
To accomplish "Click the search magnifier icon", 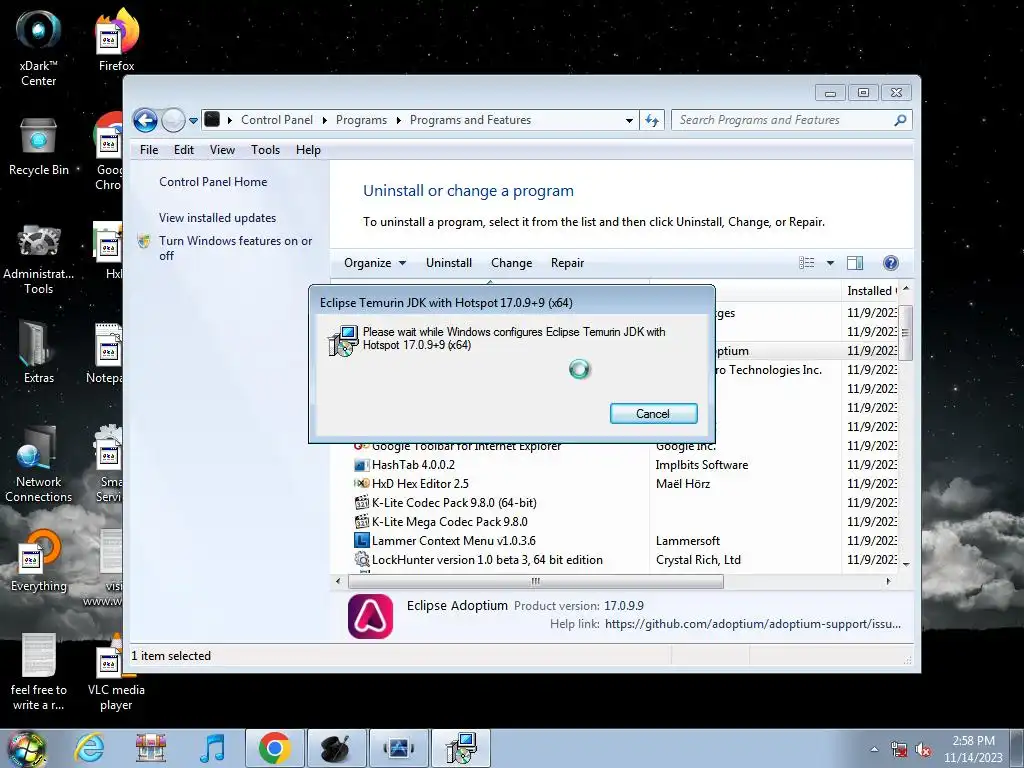I will pos(900,120).
